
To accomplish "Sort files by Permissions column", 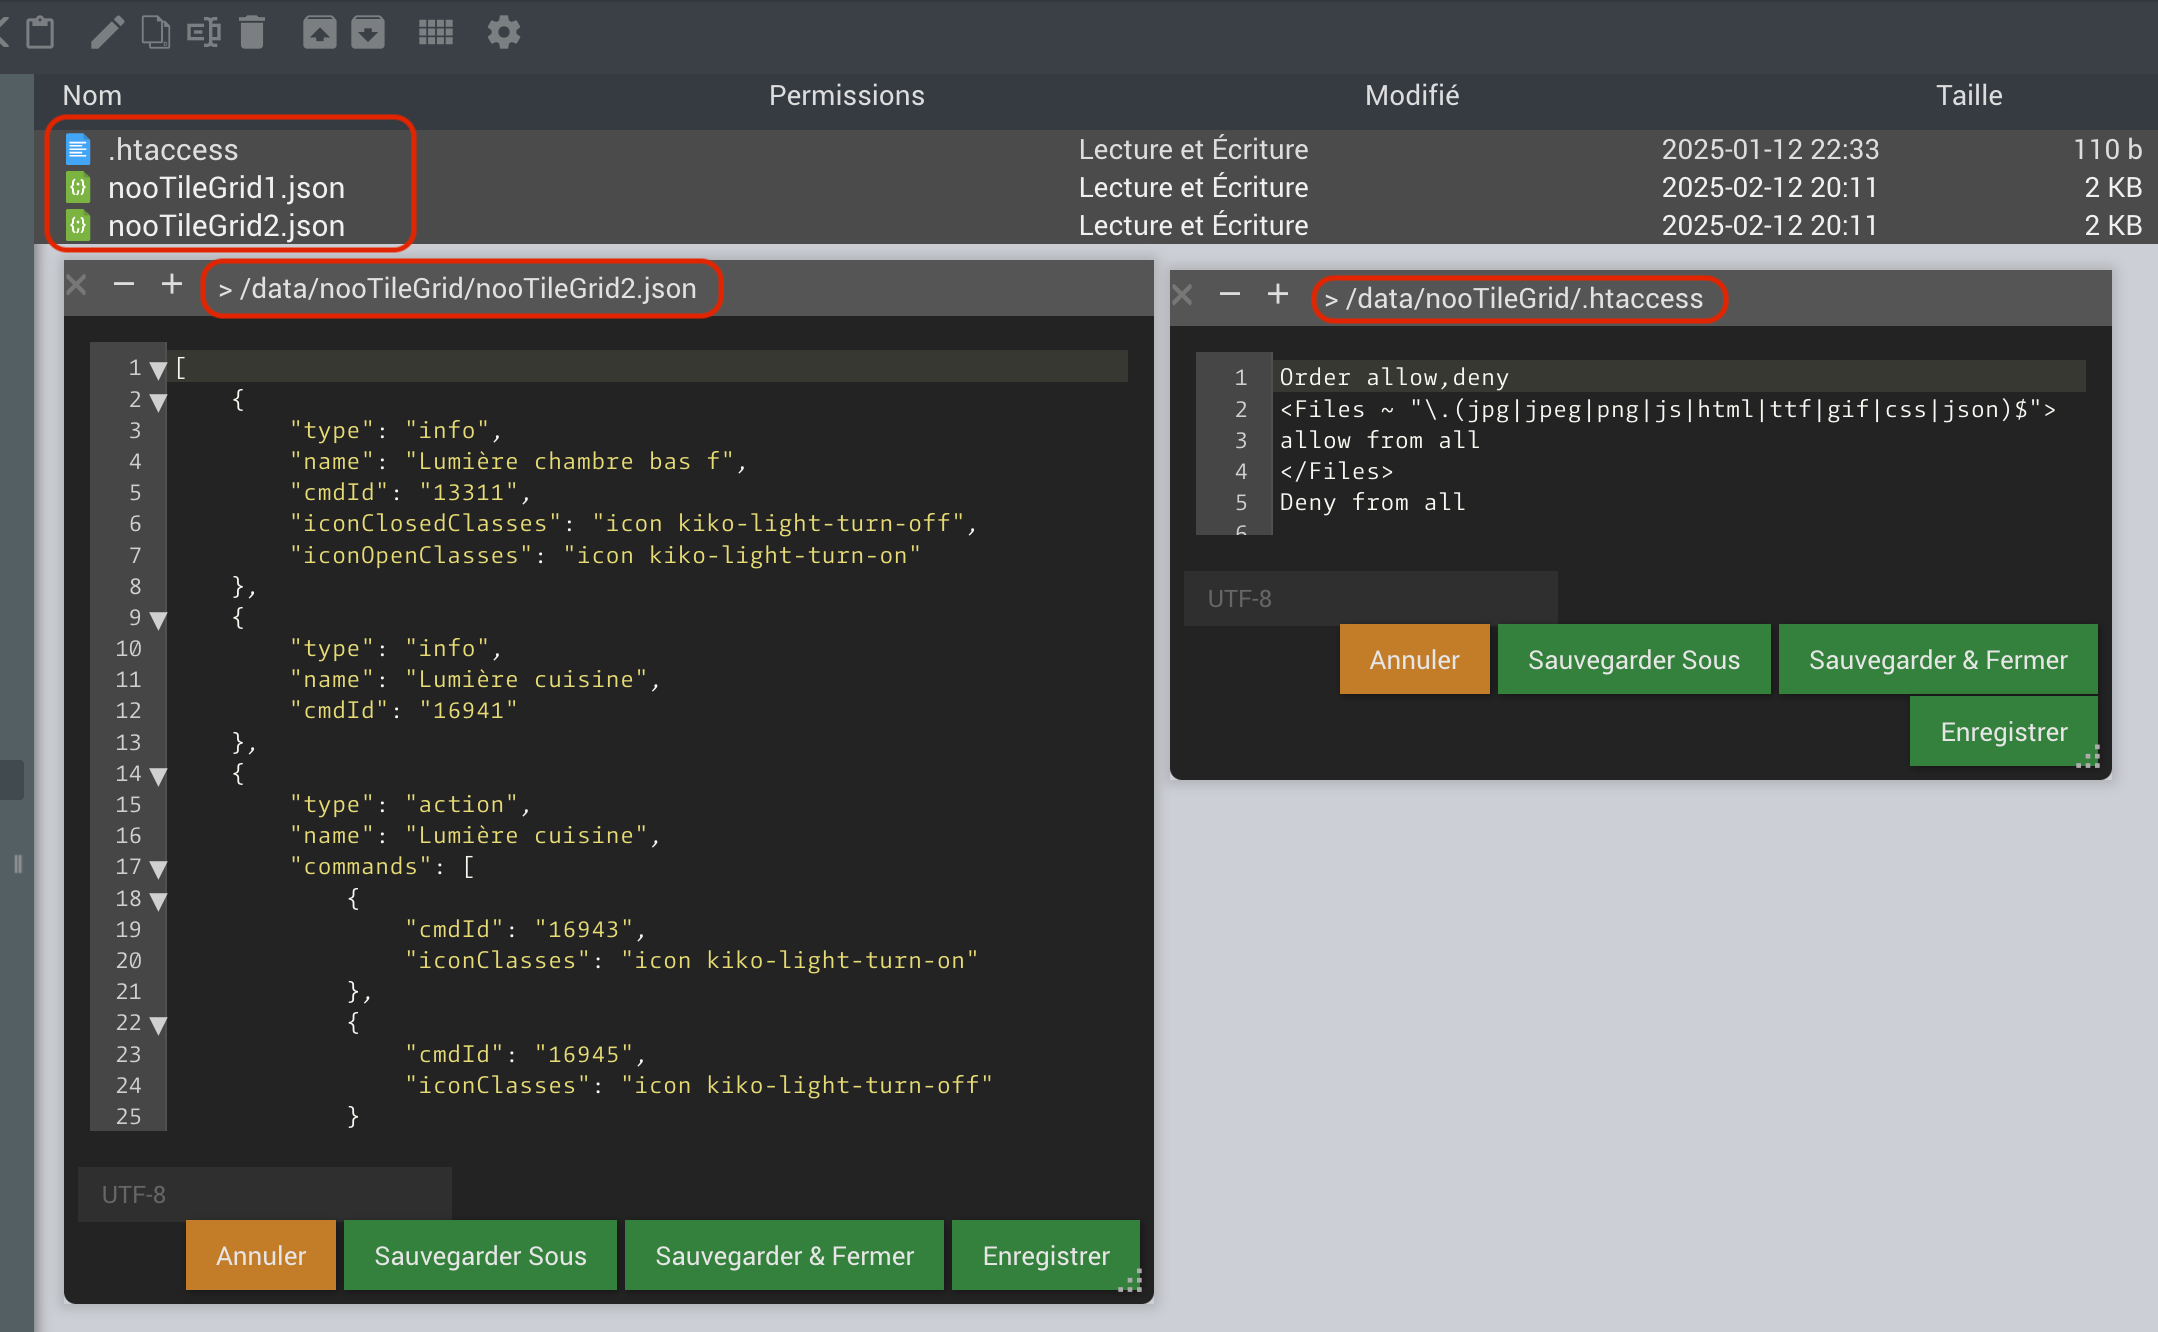I will [x=846, y=95].
